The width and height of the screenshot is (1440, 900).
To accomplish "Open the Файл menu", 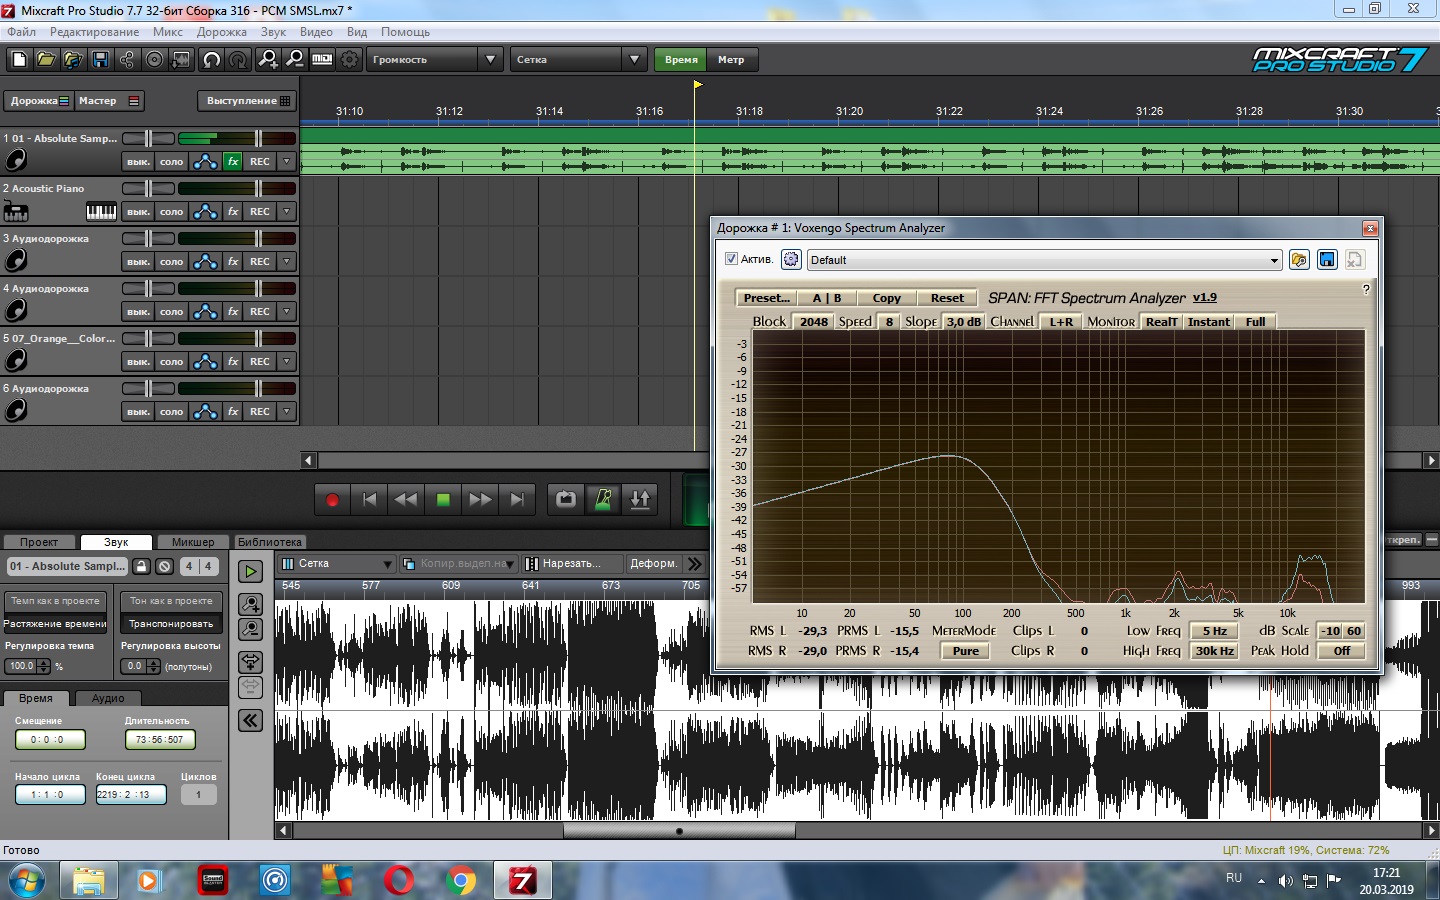I will point(21,32).
